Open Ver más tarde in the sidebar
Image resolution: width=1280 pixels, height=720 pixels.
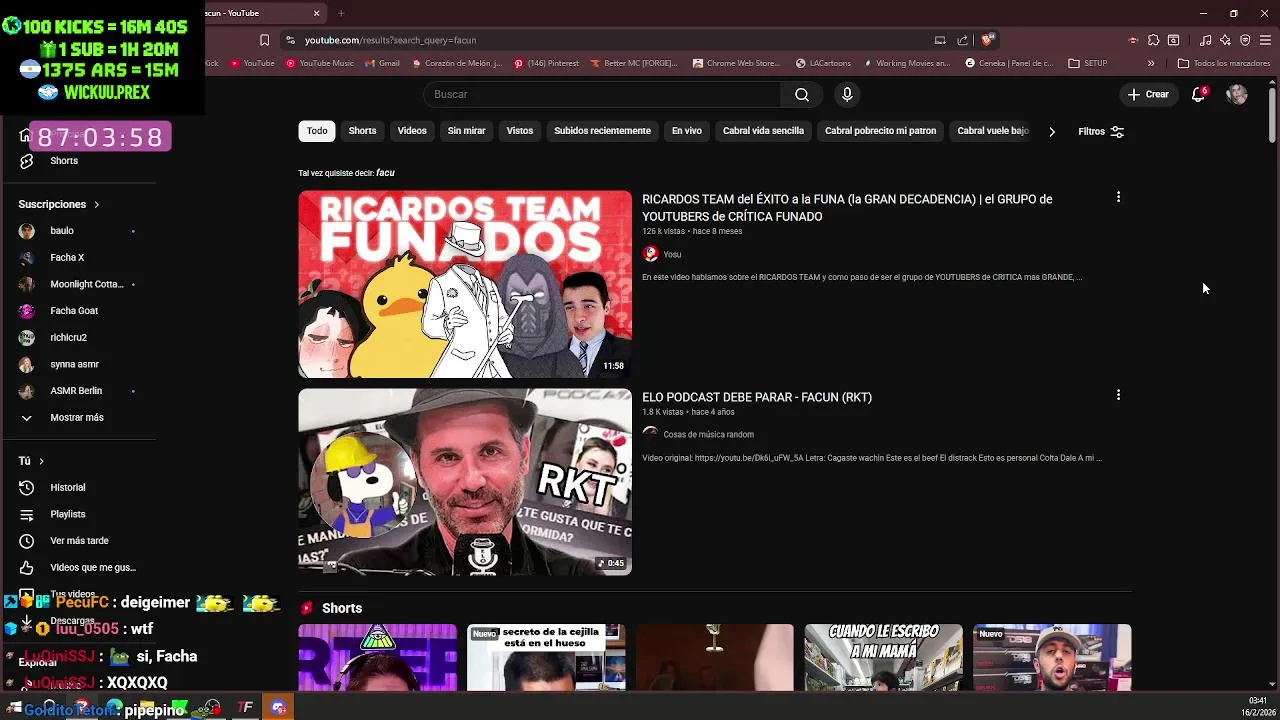[x=80, y=541]
